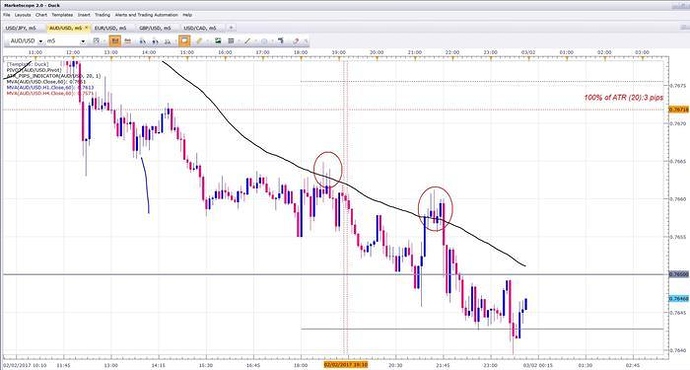Screen dimensions: 690x370
Task: Select the red MVA H4 Close indicator label
Action: coord(50,93)
